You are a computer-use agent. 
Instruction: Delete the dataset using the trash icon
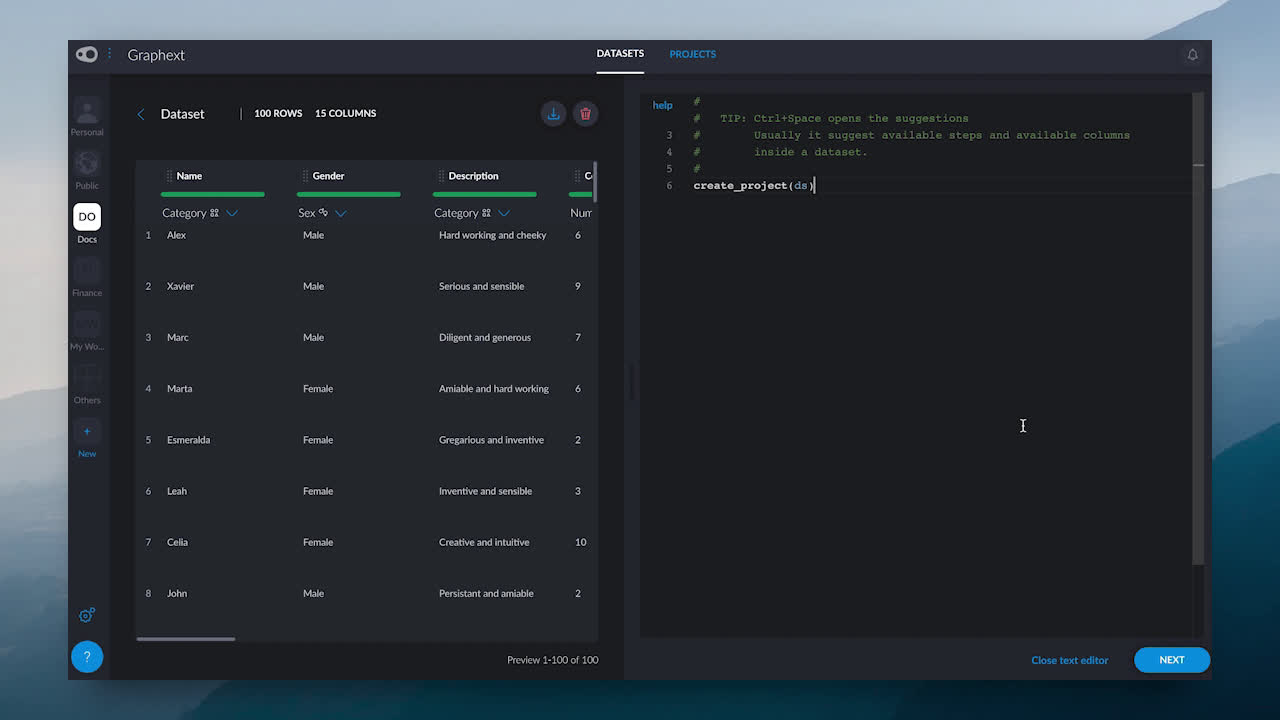coord(586,113)
